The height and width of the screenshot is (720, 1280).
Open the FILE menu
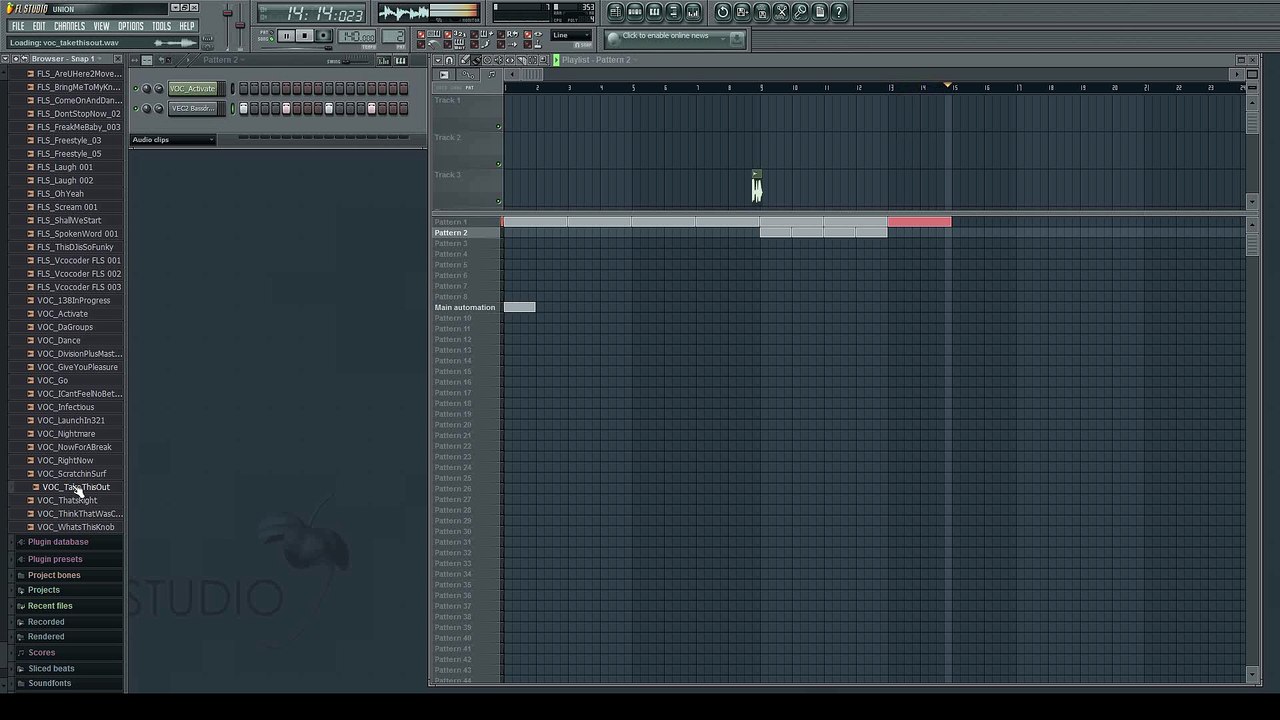(18, 26)
